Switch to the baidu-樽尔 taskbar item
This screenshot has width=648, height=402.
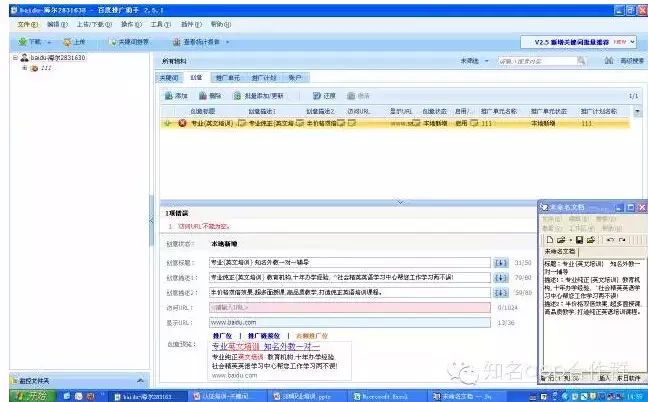pyautogui.click(x=147, y=397)
